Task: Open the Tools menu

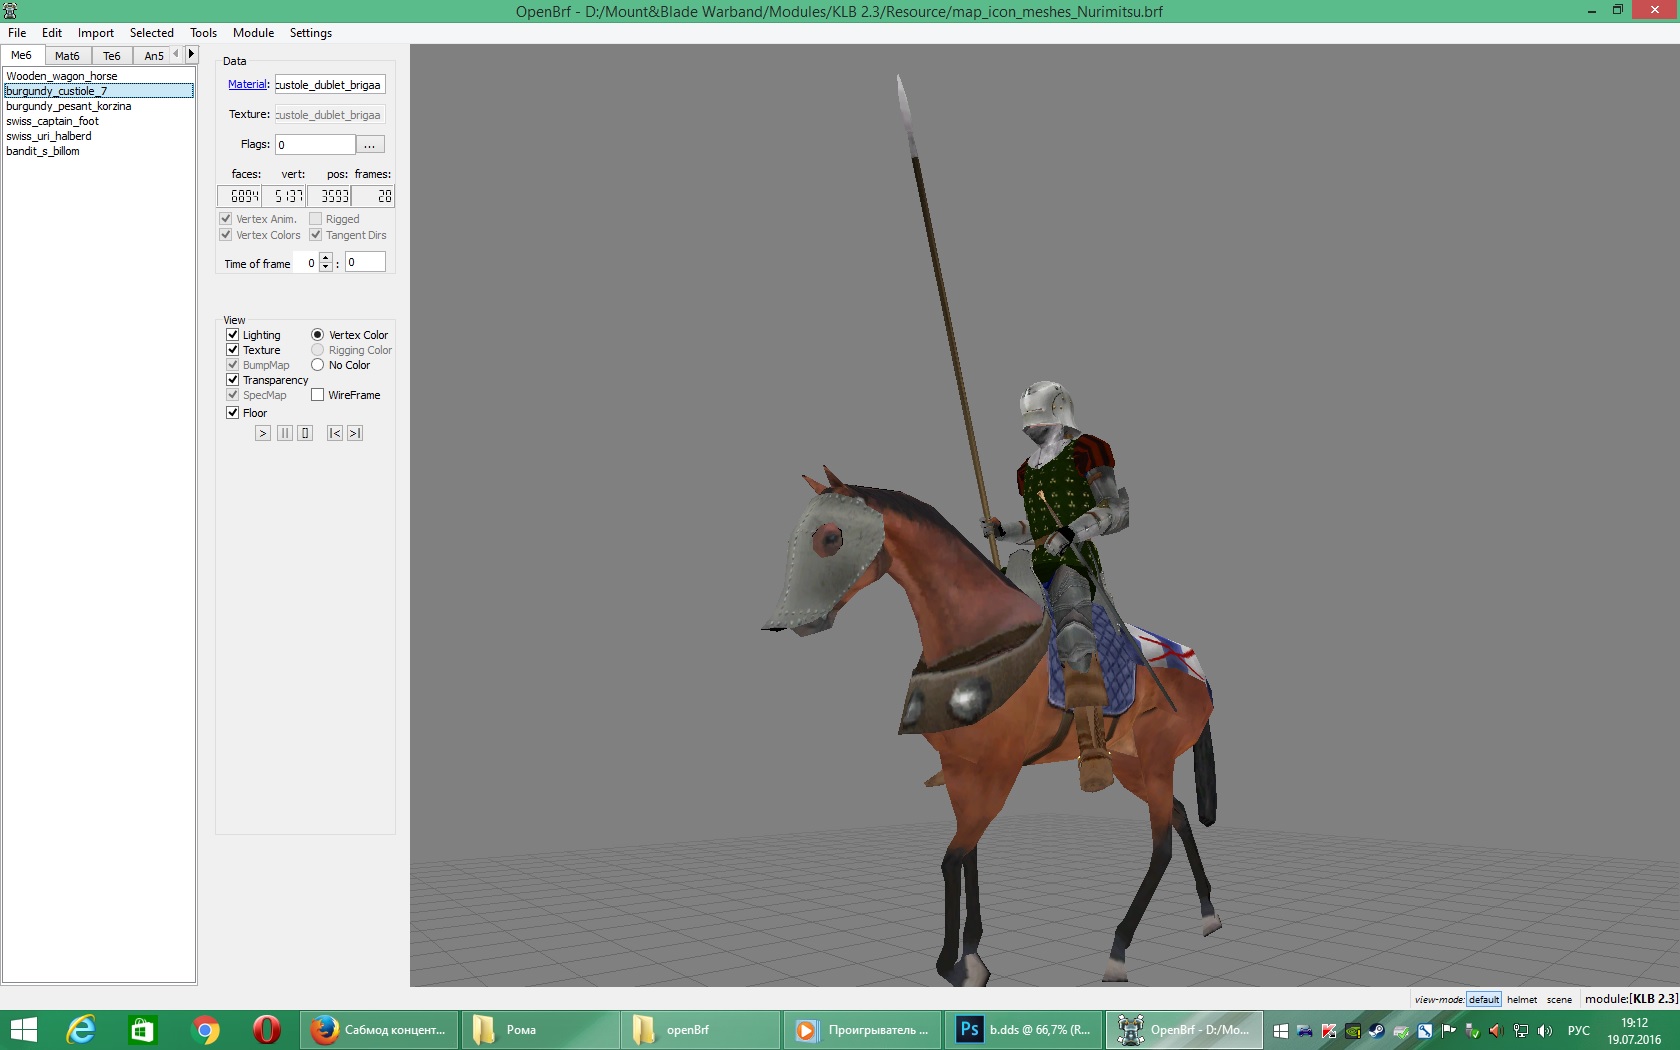Action: pyautogui.click(x=204, y=33)
